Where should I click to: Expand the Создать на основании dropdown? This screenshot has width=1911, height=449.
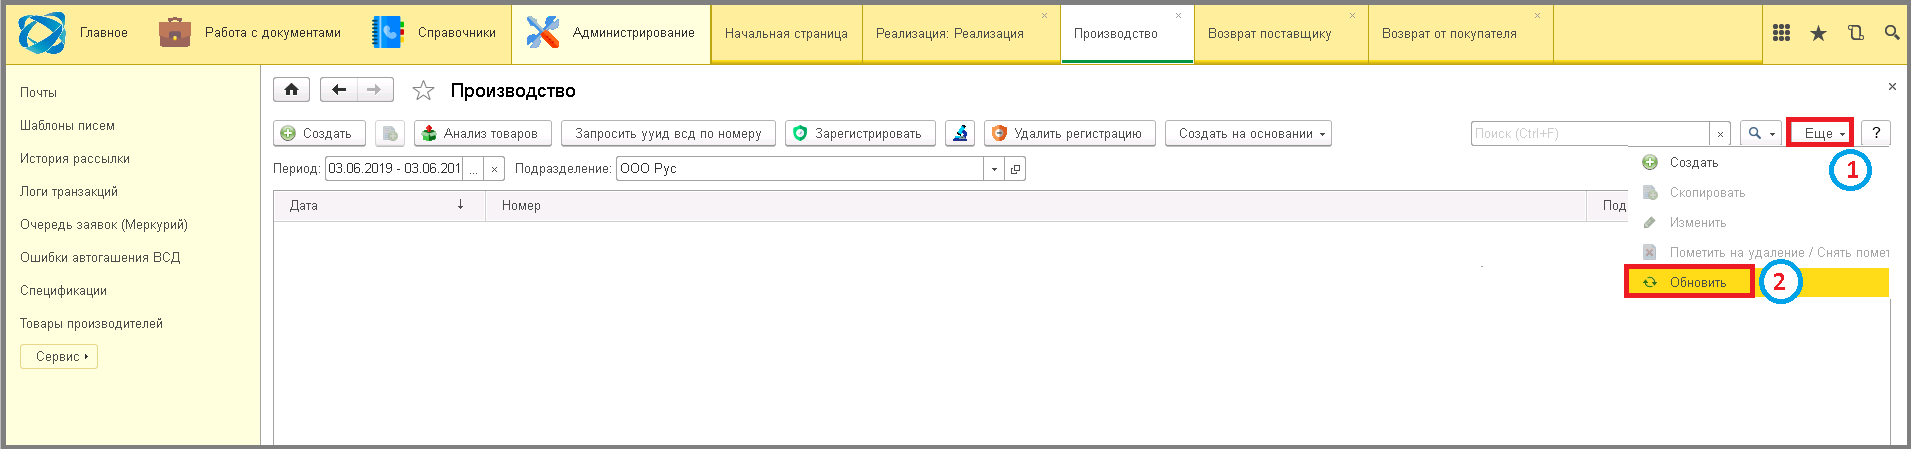point(1248,133)
